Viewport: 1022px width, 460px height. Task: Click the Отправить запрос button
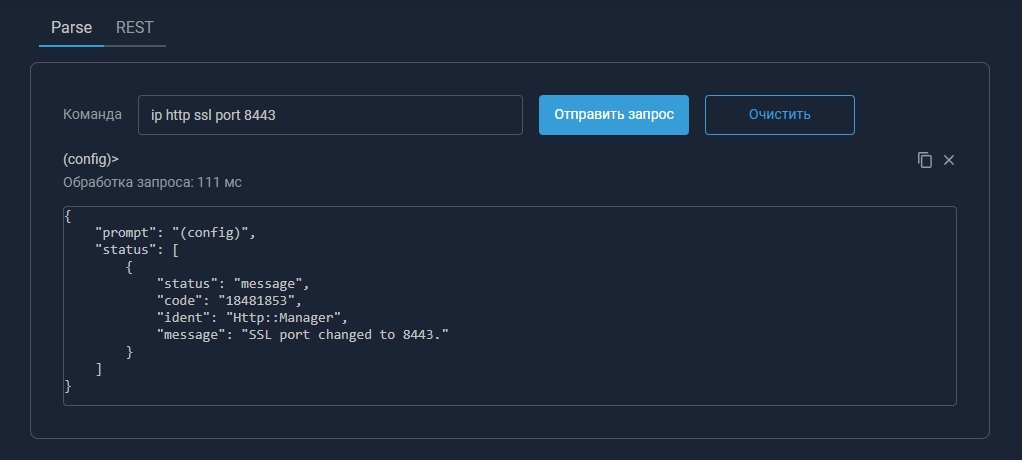pos(614,114)
